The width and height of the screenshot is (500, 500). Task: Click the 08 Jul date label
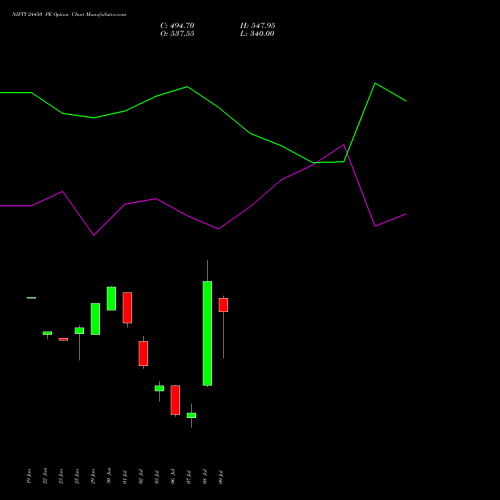(205, 477)
